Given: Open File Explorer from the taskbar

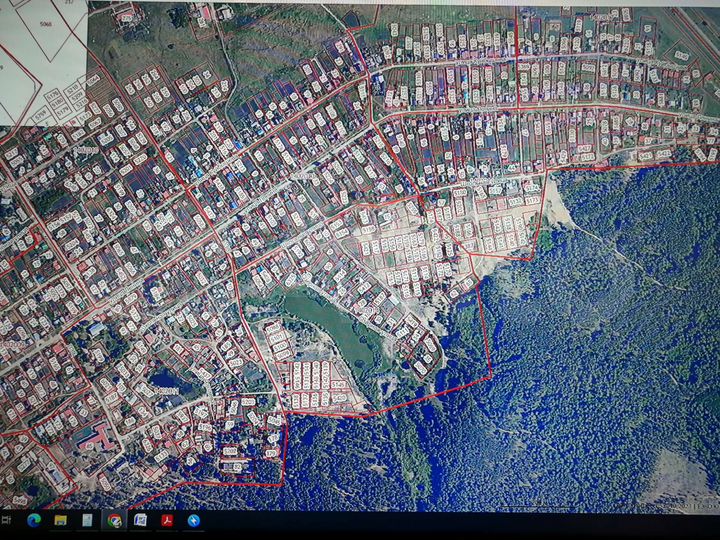Looking at the screenshot, I should 61,520.
